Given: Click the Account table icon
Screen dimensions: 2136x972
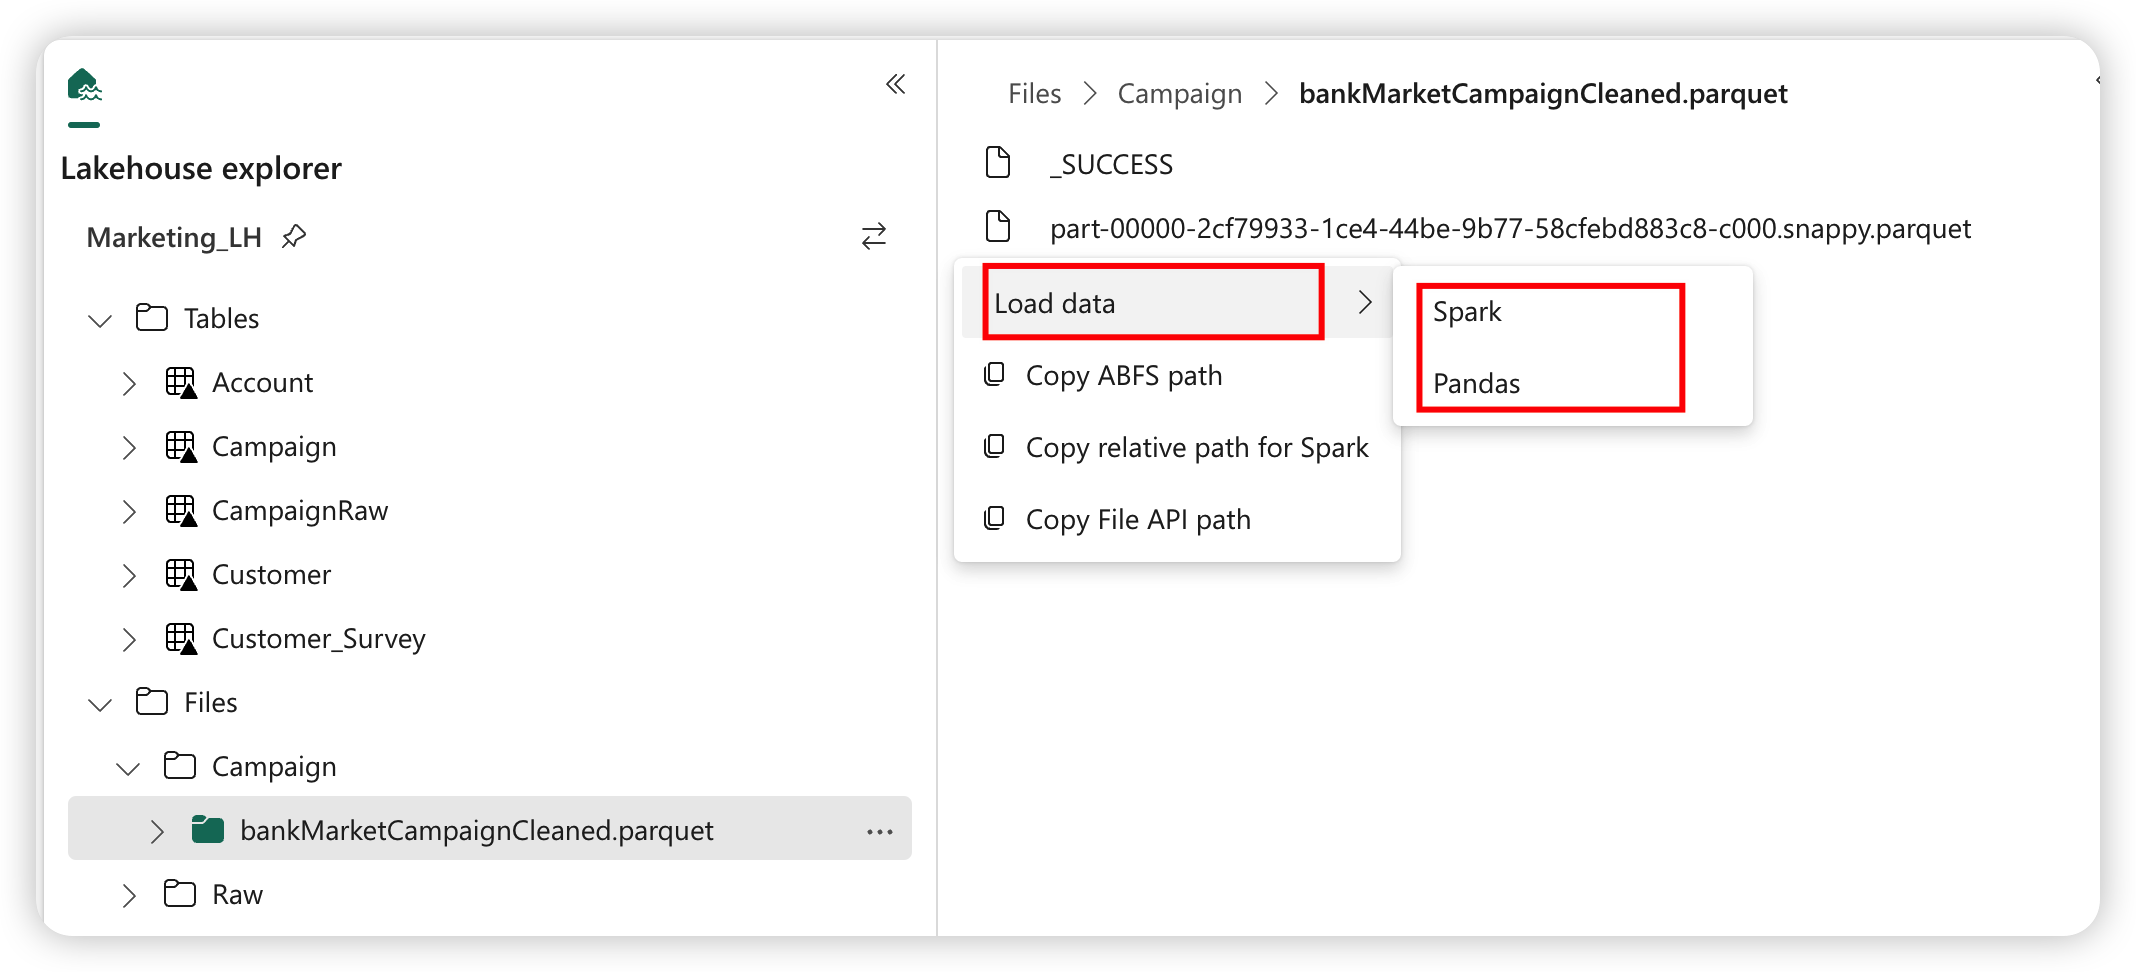Looking at the screenshot, I should tap(181, 382).
